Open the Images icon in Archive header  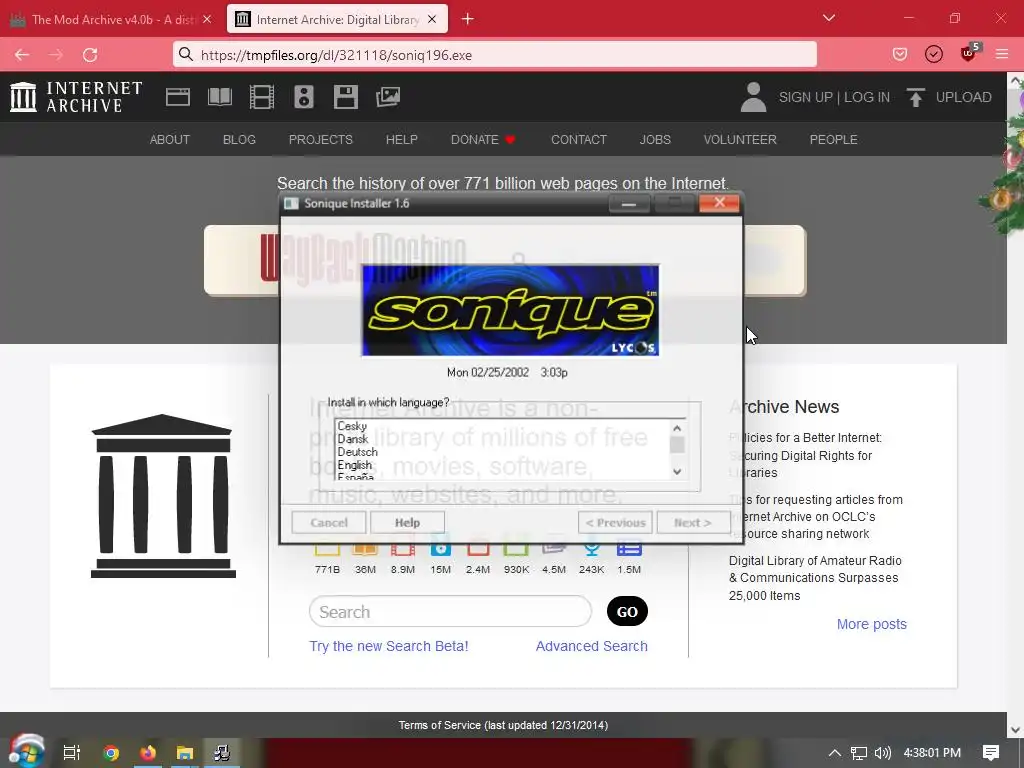point(388,97)
